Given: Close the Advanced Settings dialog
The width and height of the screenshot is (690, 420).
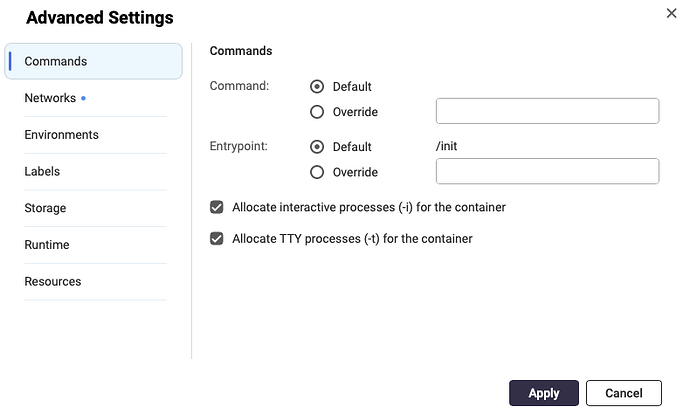Looking at the screenshot, I should tap(670, 12).
